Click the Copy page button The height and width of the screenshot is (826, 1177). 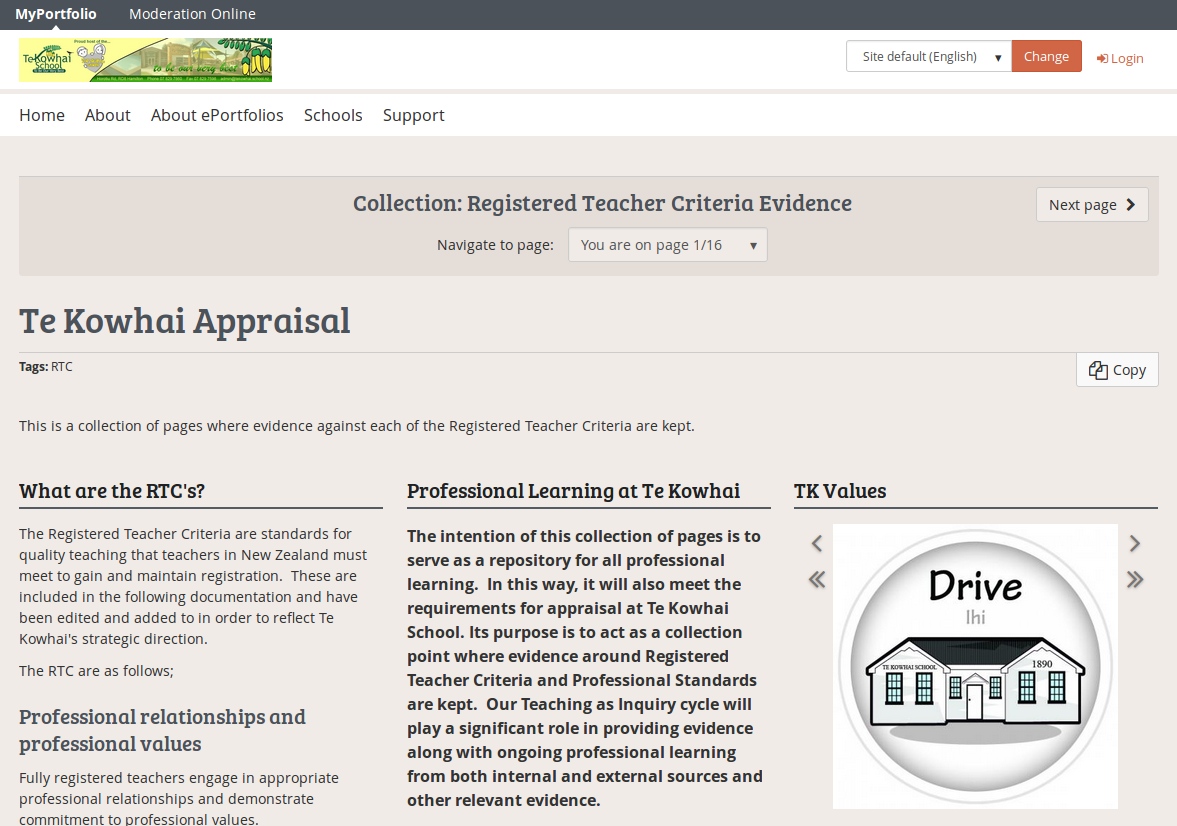pyautogui.click(x=1117, y=370)
